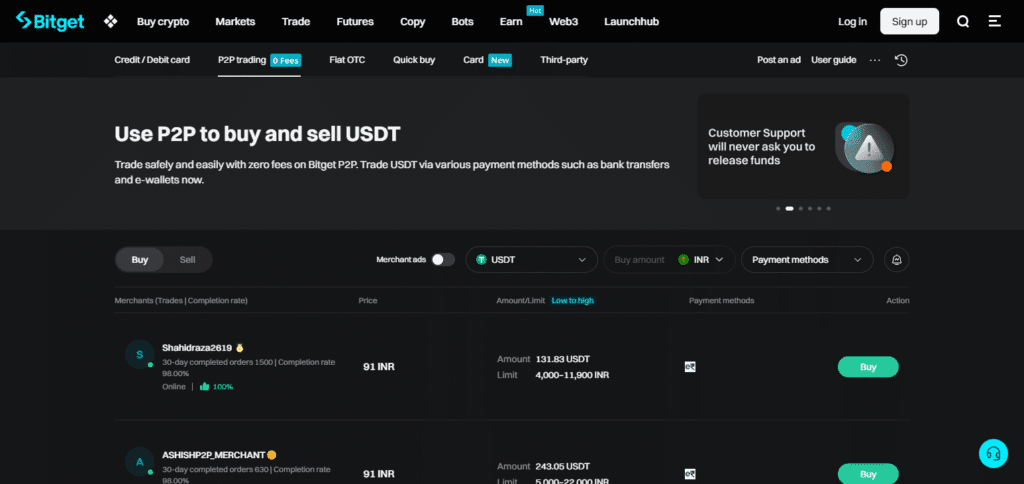The image size is (1024, 484).
Task: Switch to Third-party tab
Action: pos(564,60)
